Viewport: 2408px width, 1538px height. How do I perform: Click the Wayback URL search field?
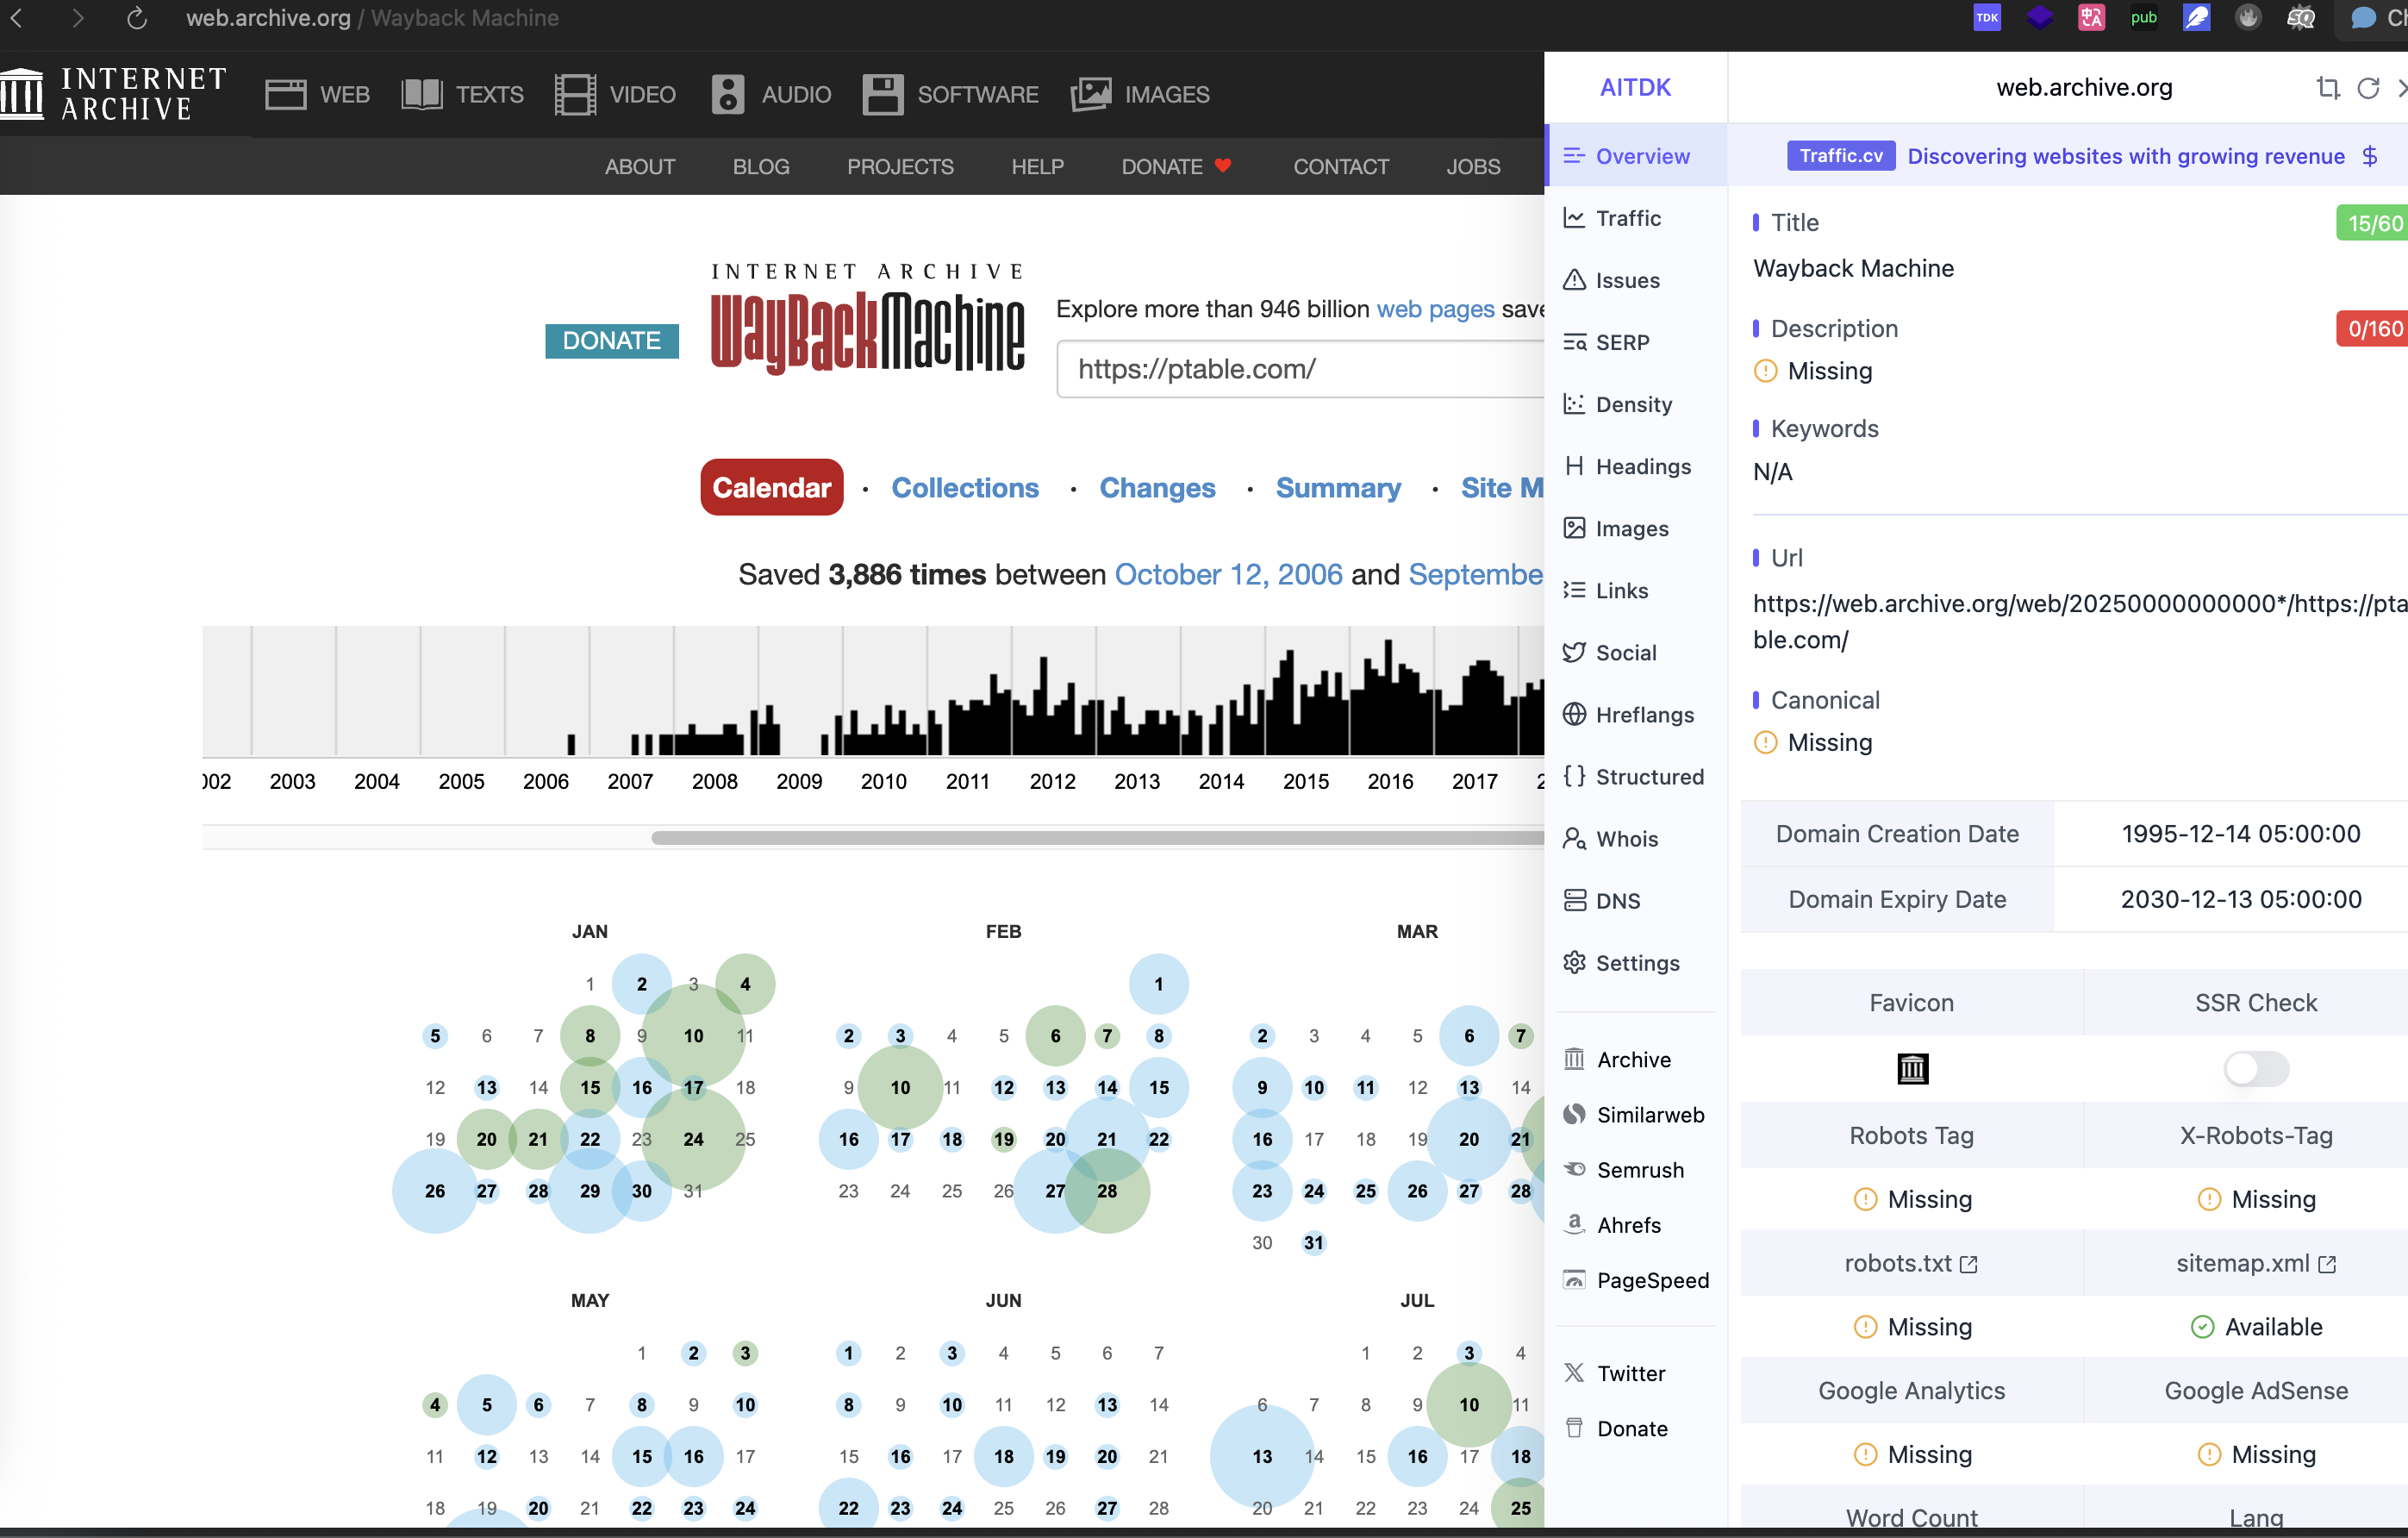(1300, 369)
